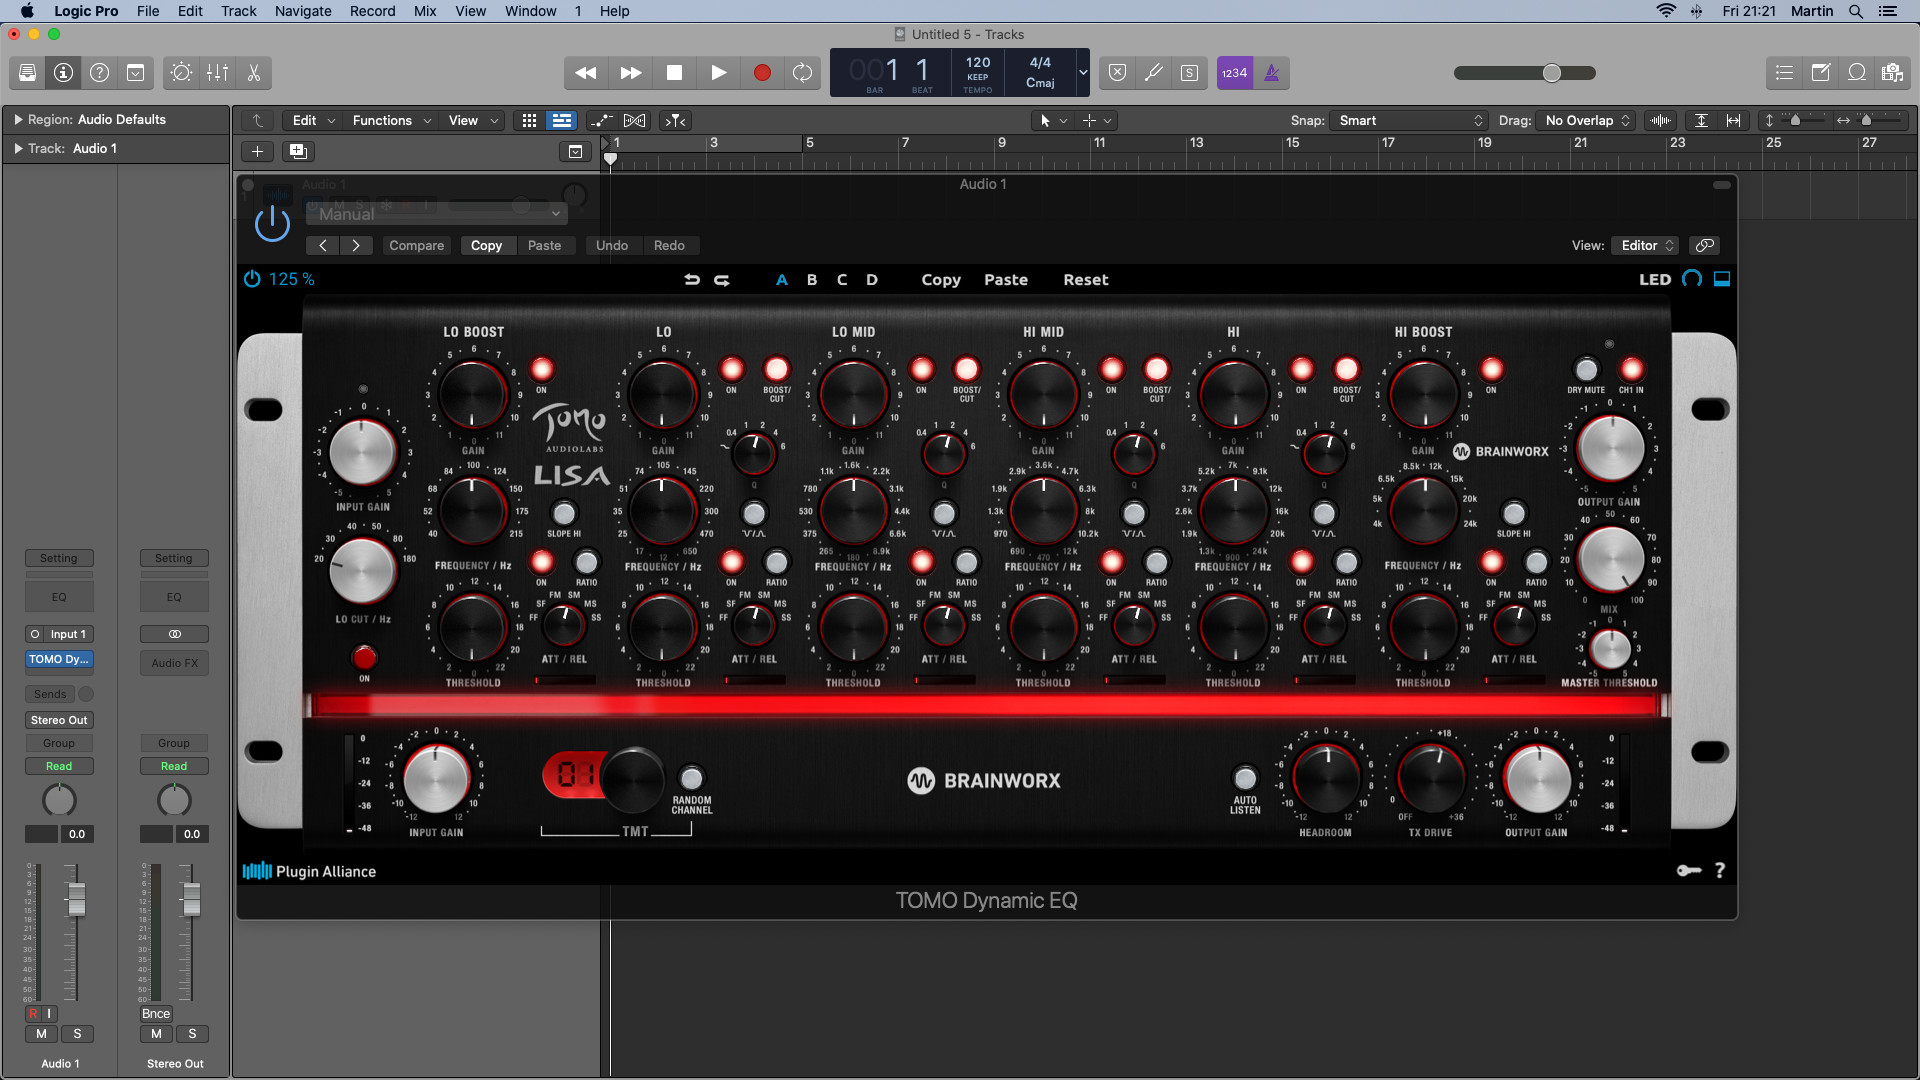Viewport: 1920px width, 1080px height.
Task: Click the Fast Forward transport button
Action: pos(631,72)
